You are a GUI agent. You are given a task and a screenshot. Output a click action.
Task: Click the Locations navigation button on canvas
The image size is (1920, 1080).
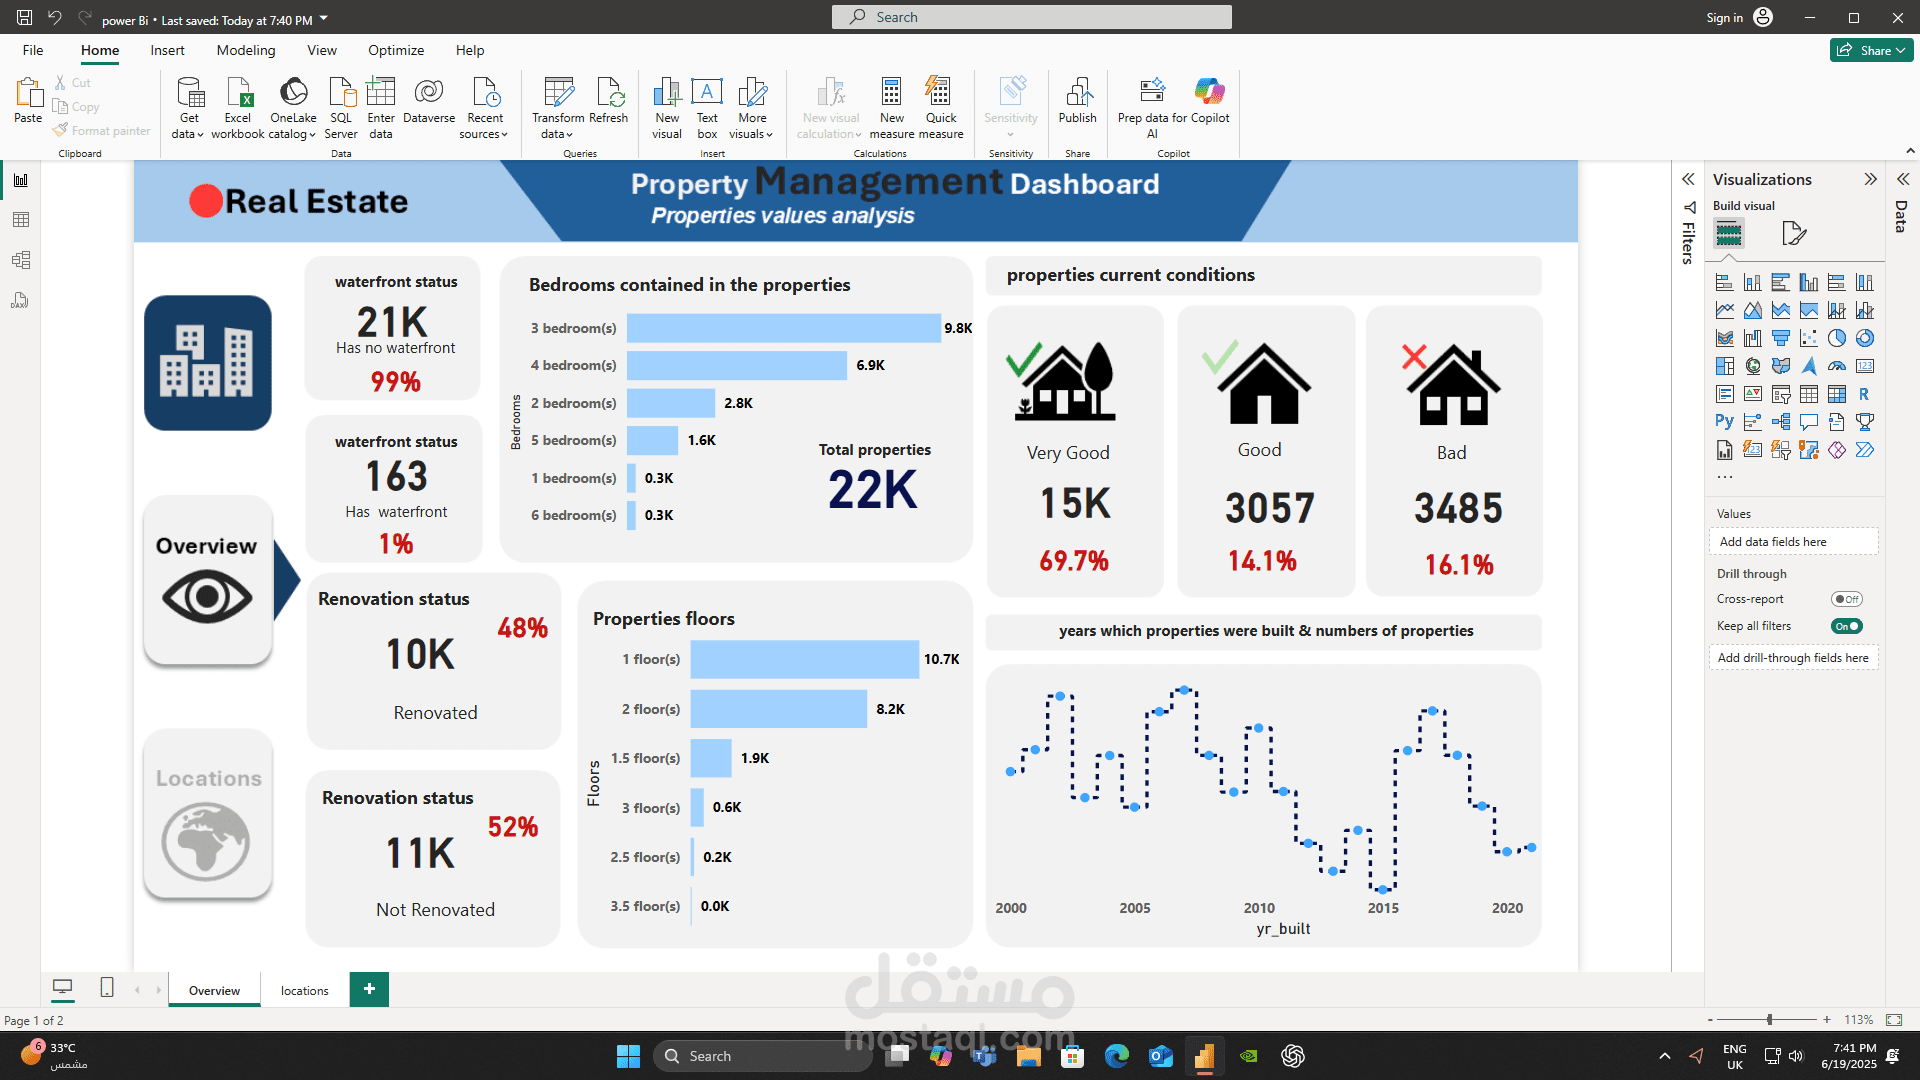point(208,815)
